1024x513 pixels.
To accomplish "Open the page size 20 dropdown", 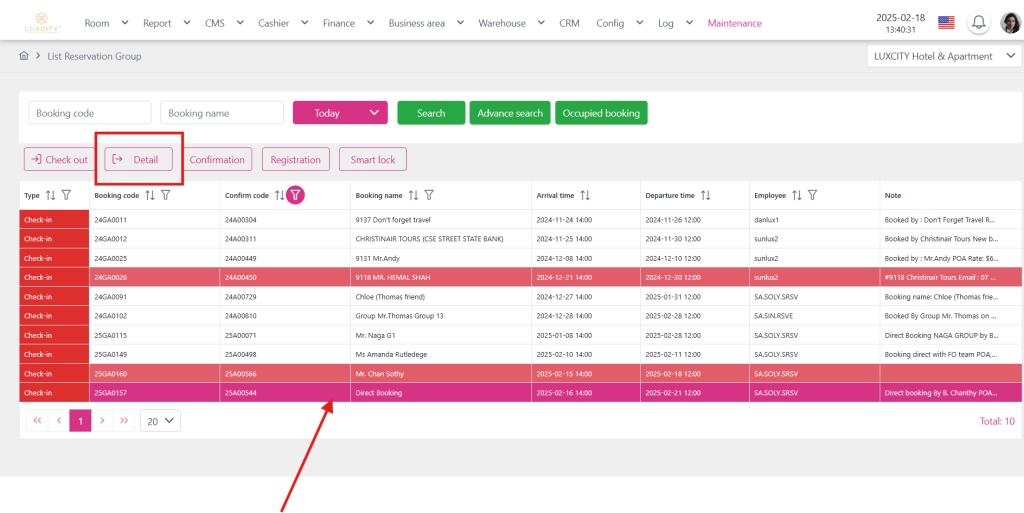I will (x=160, y=421).
